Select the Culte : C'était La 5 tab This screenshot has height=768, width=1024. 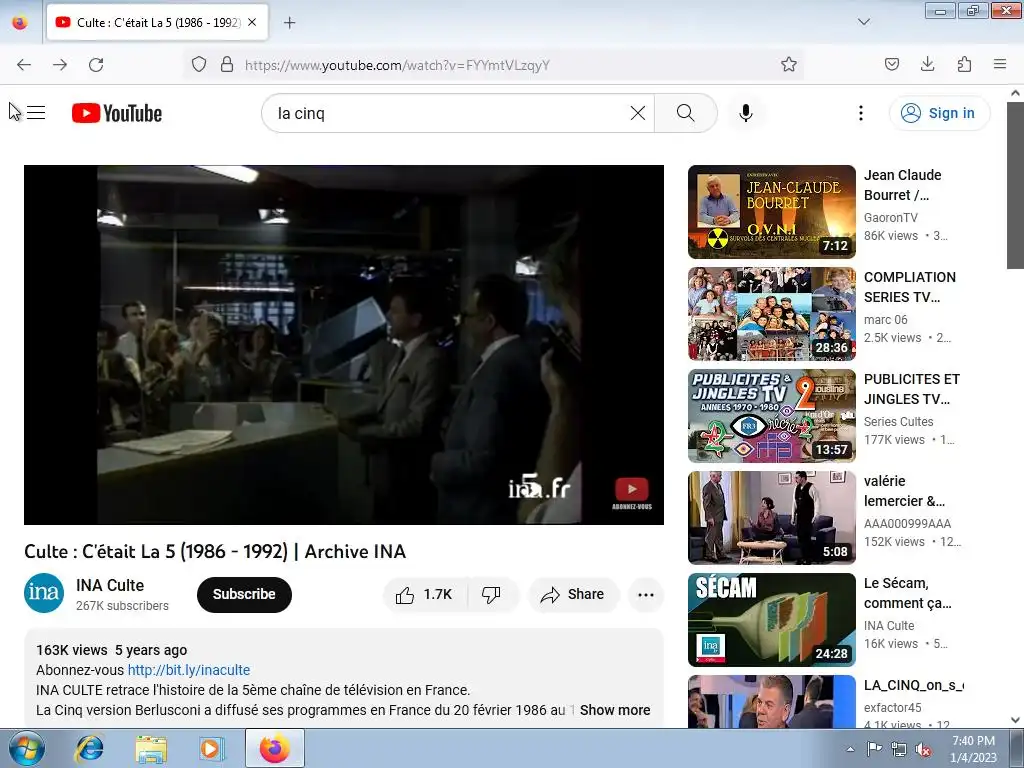[x=157, y=22]
